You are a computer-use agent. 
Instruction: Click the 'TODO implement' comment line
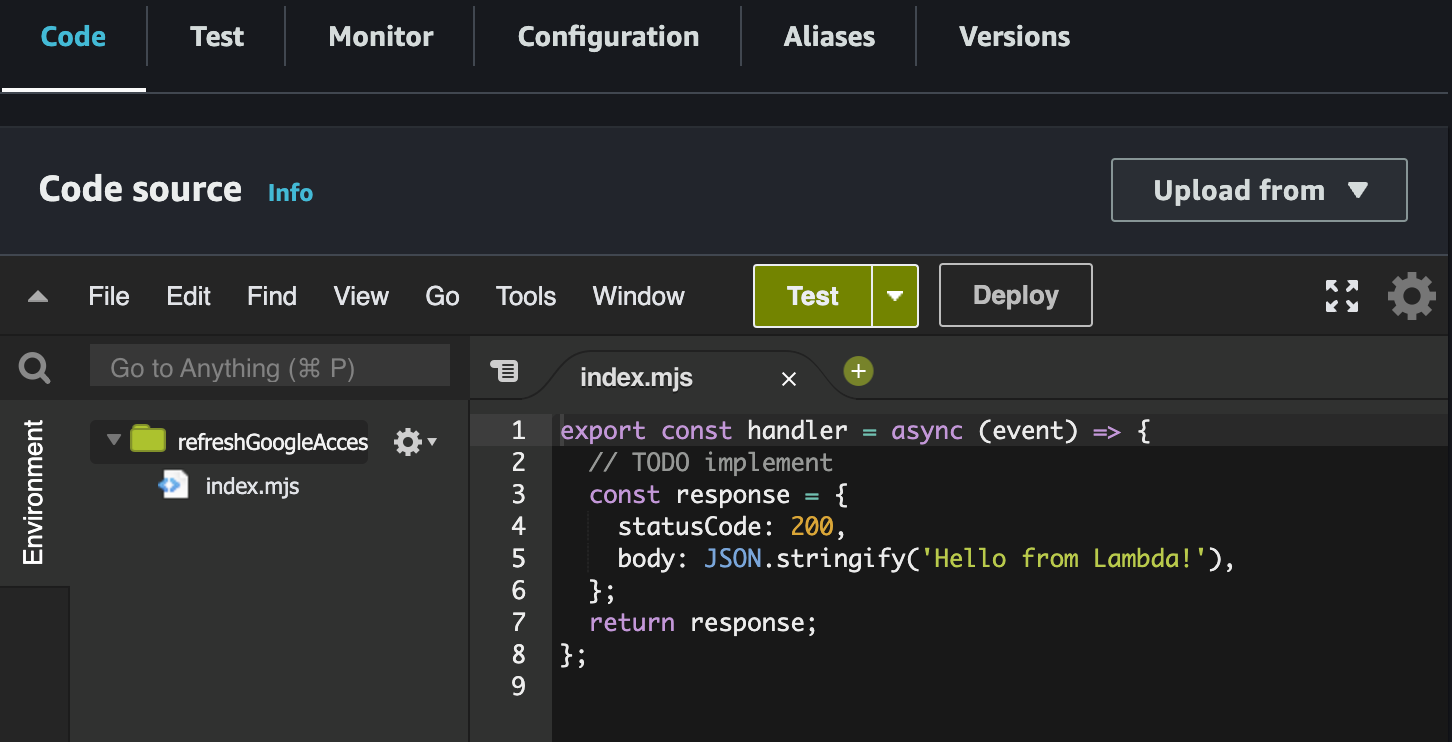pyautogui.click(x=711, y=463)
